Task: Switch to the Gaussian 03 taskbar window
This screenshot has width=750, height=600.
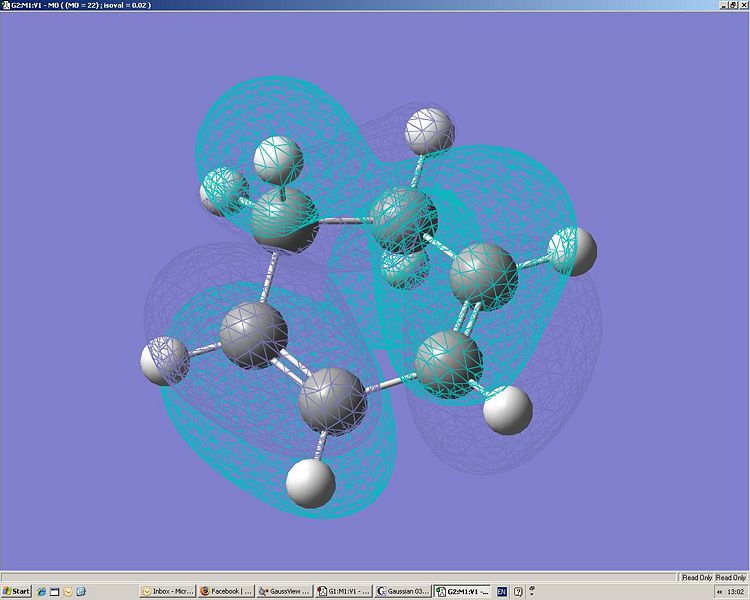Action: [402, 591]
